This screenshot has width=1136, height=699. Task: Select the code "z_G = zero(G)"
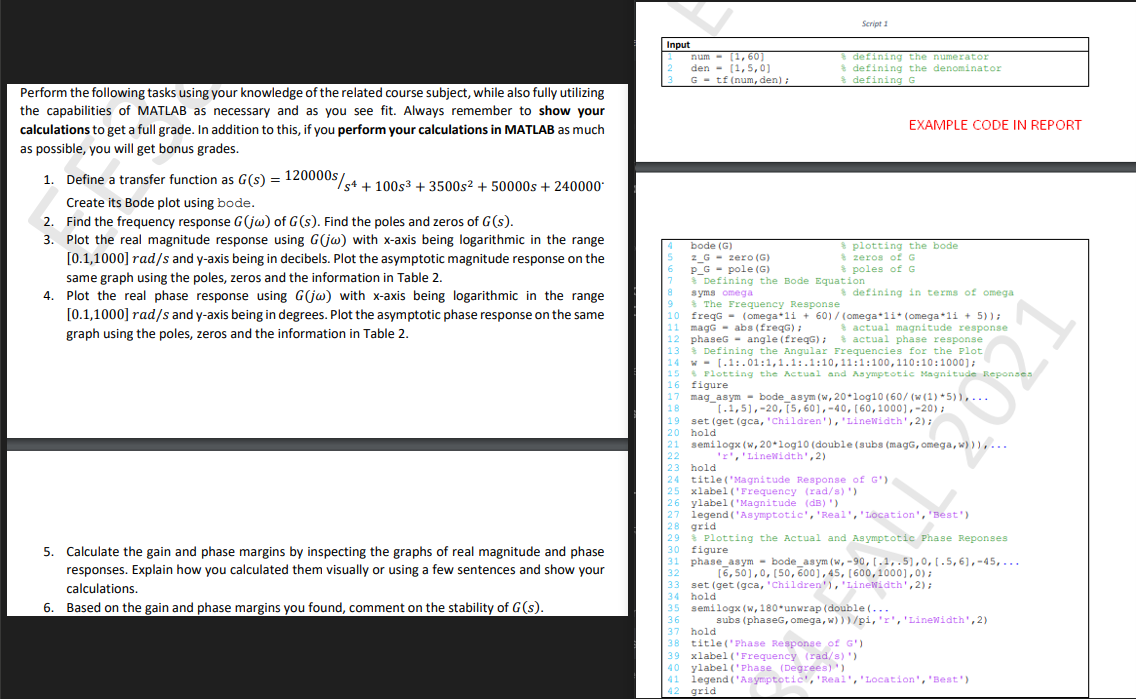pyautogui.click(x=730, y=257)
